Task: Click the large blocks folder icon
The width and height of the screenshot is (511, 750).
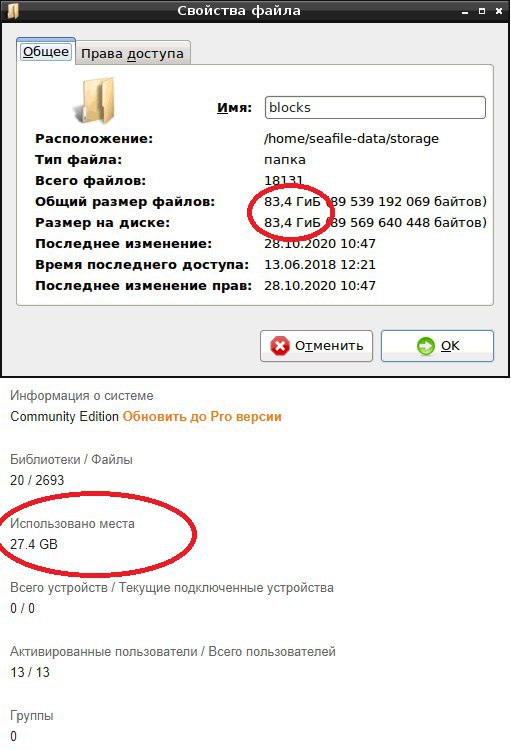Action: coord(95,100)
